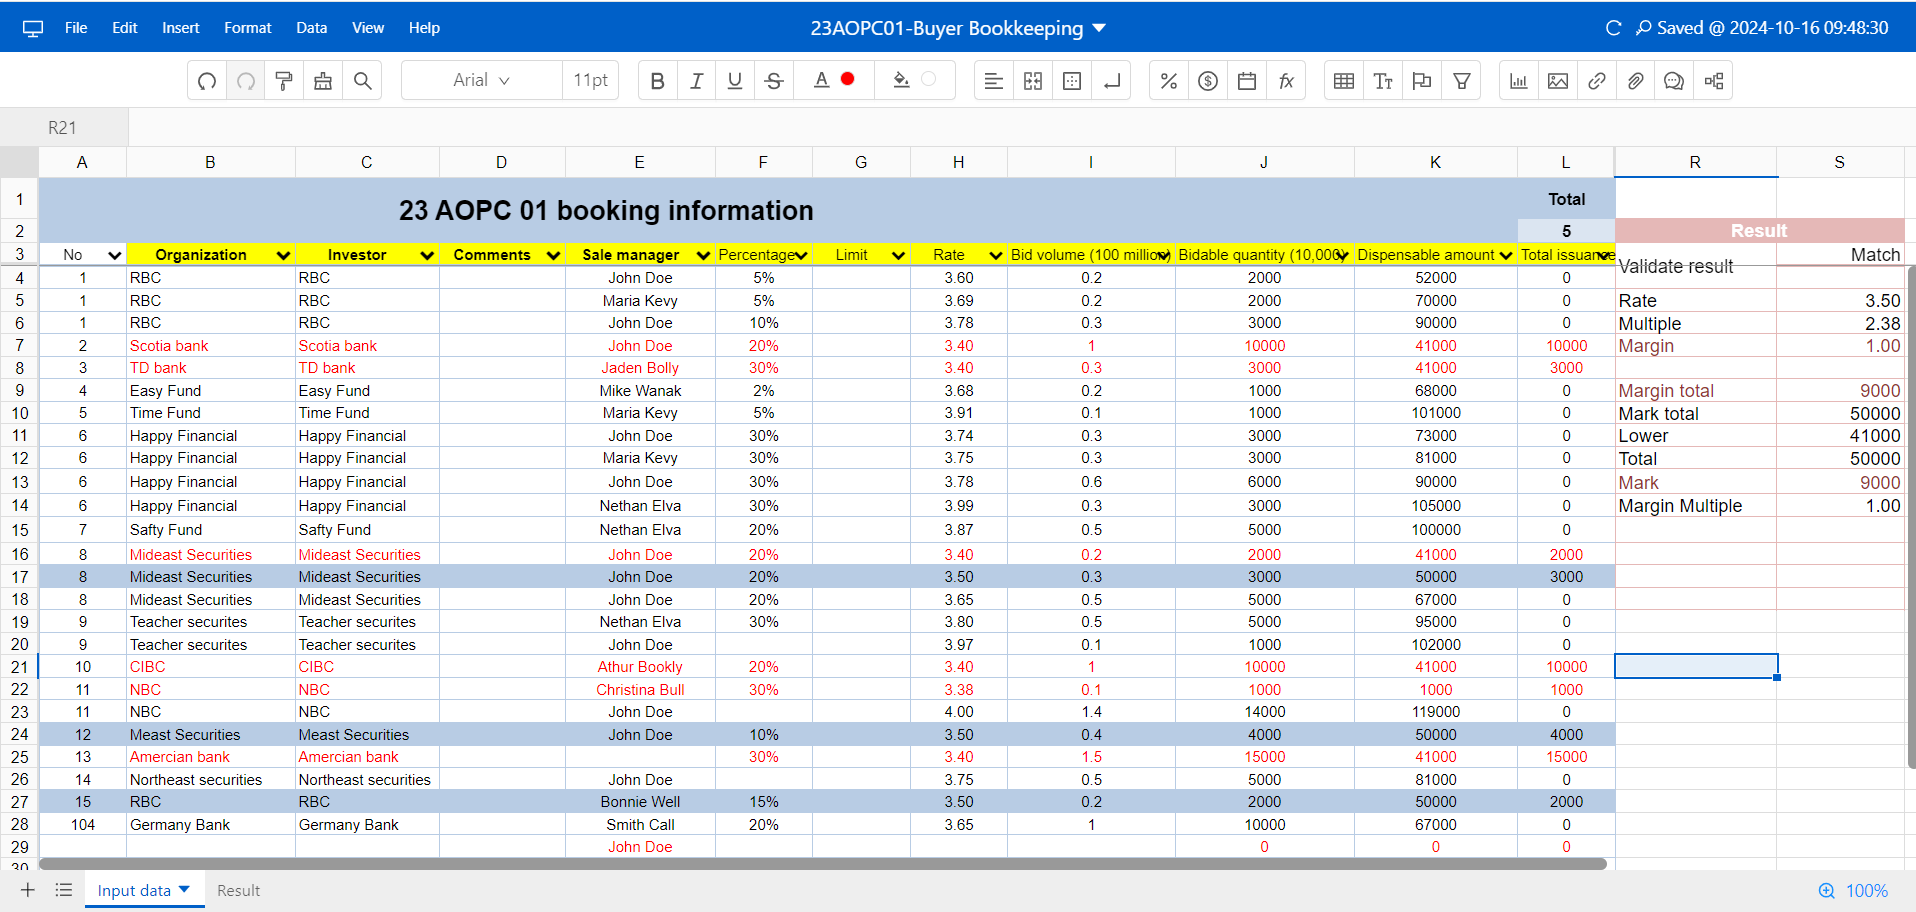1916x912 pixels.
Task: Click the Scotia bank organization cell
Action: pos(210,346)
